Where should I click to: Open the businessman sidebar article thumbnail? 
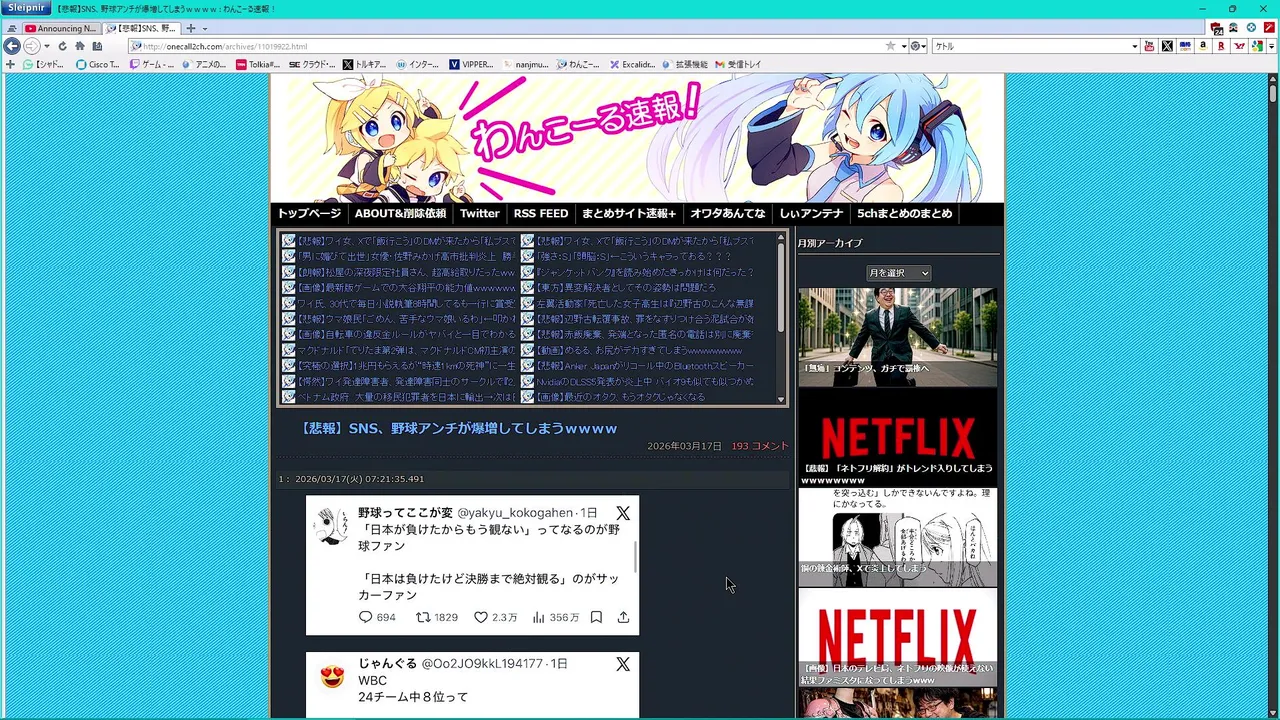(x=898, y=337)
